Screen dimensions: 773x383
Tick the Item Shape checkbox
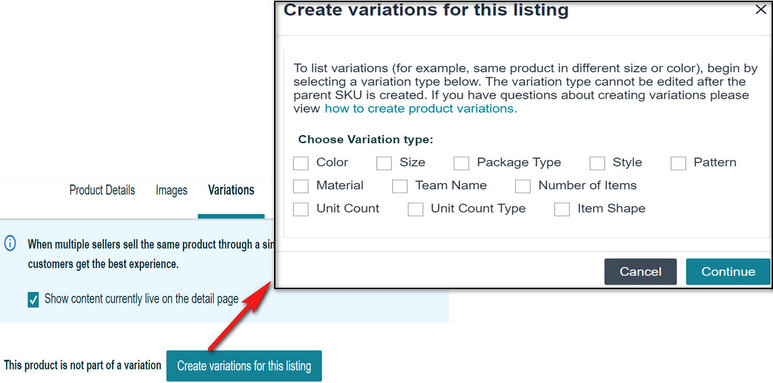point(562,209)
